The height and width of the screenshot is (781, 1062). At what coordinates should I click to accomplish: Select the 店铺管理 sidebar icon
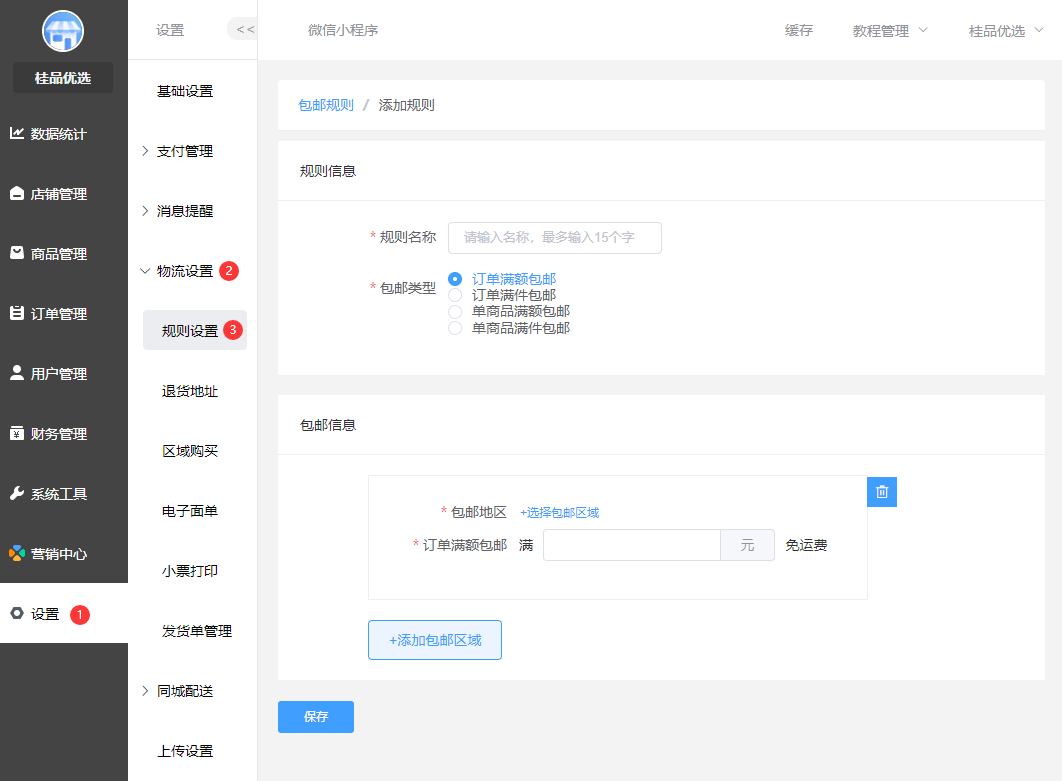point(63,193)
